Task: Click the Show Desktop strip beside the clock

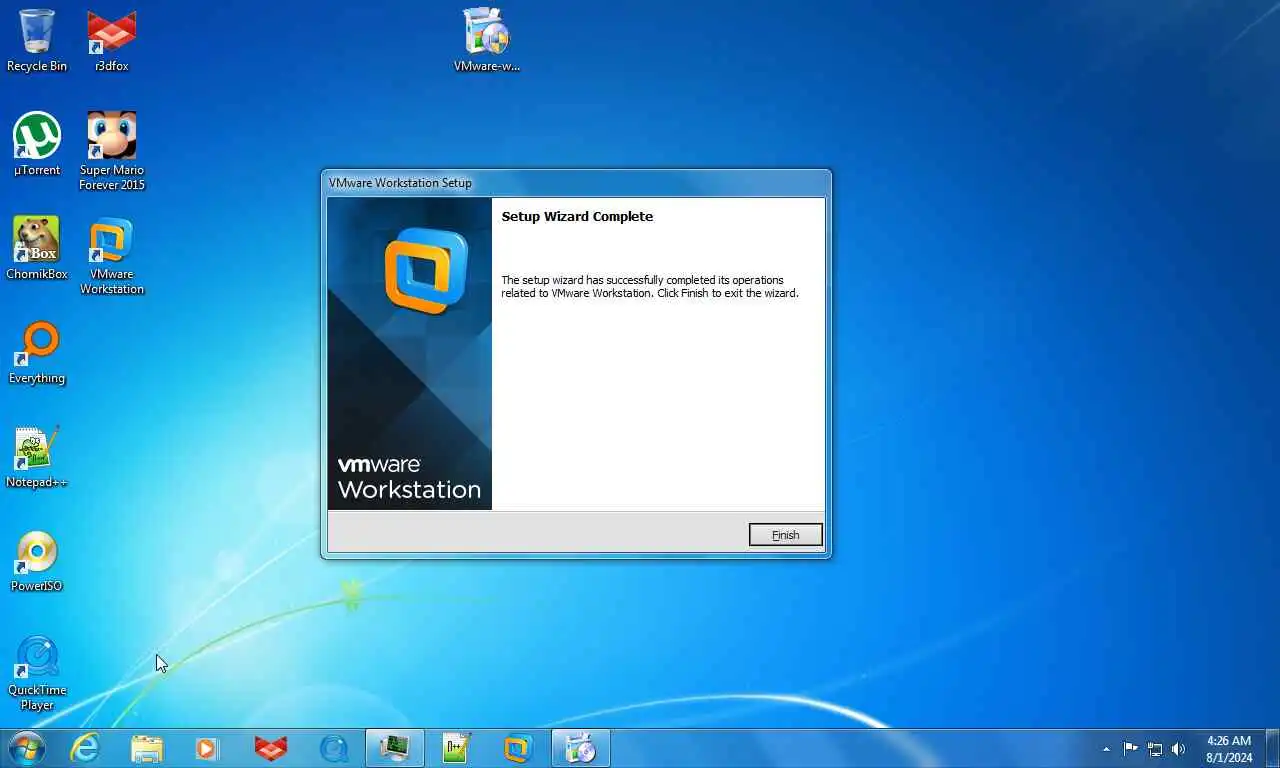Action: pos(1272,748)
